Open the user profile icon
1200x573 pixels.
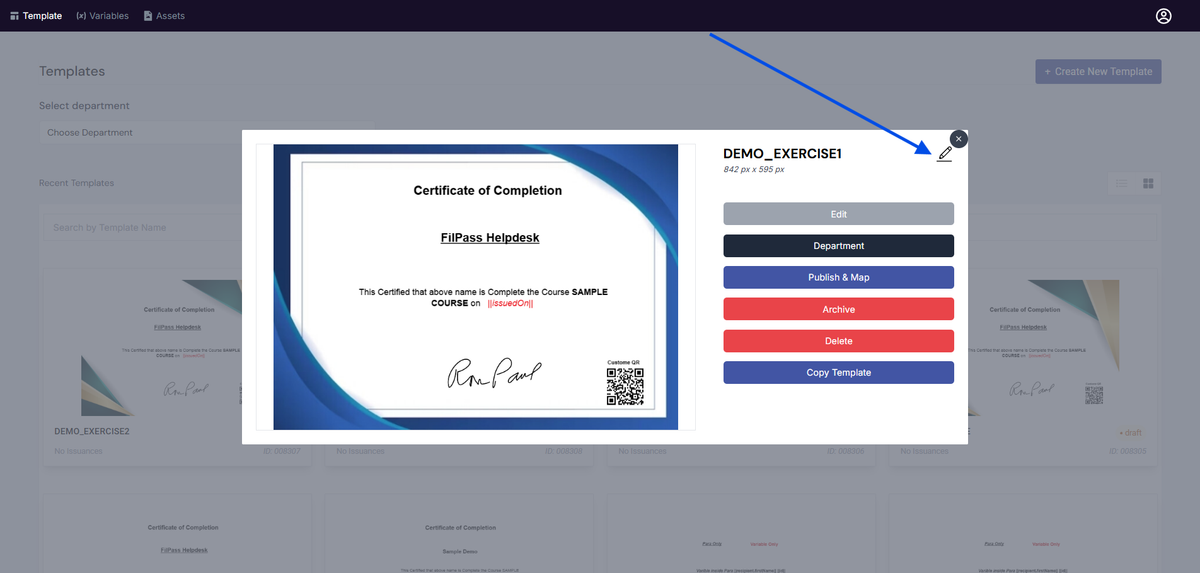point(1163,16)
